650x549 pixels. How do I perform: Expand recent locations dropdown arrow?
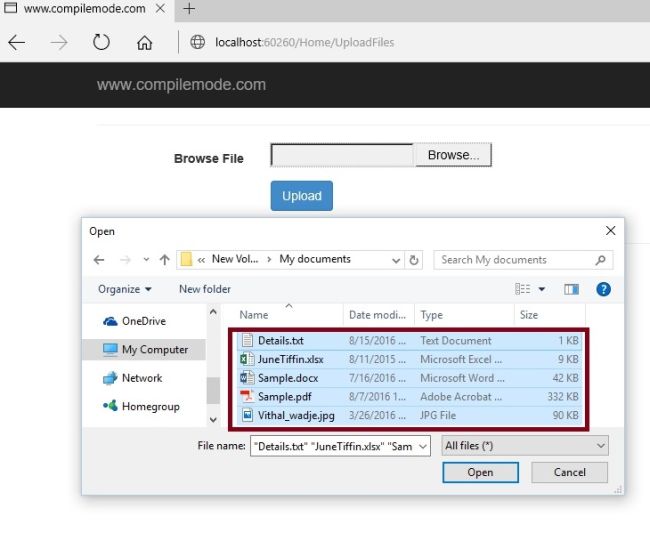click(x=146, y=260)
